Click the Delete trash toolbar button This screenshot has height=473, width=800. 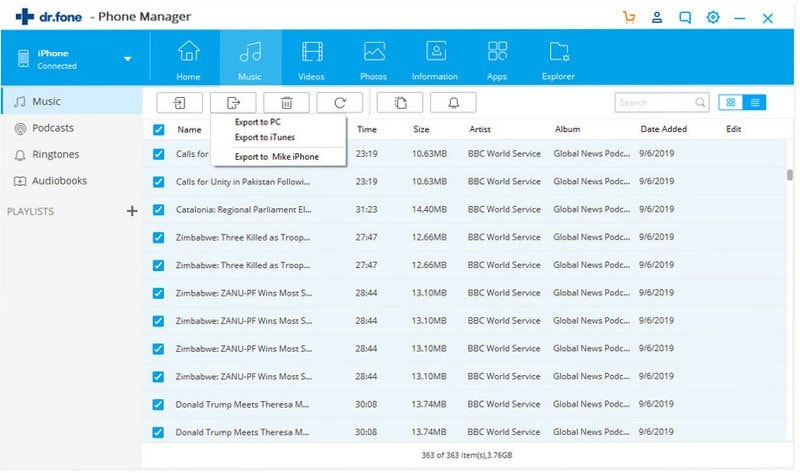pos(286,103)
